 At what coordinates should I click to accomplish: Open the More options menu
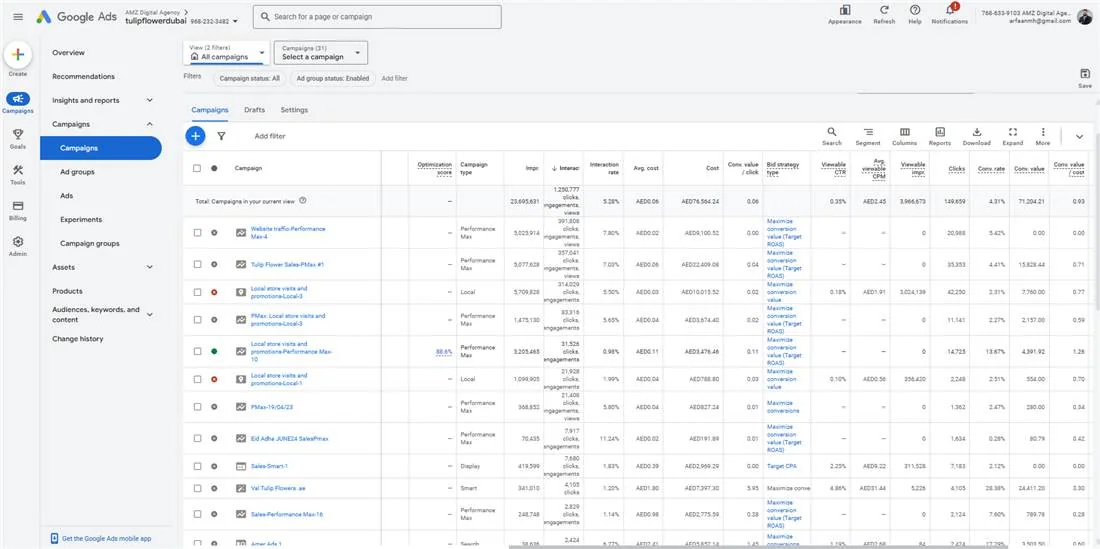pos(1043,132)
